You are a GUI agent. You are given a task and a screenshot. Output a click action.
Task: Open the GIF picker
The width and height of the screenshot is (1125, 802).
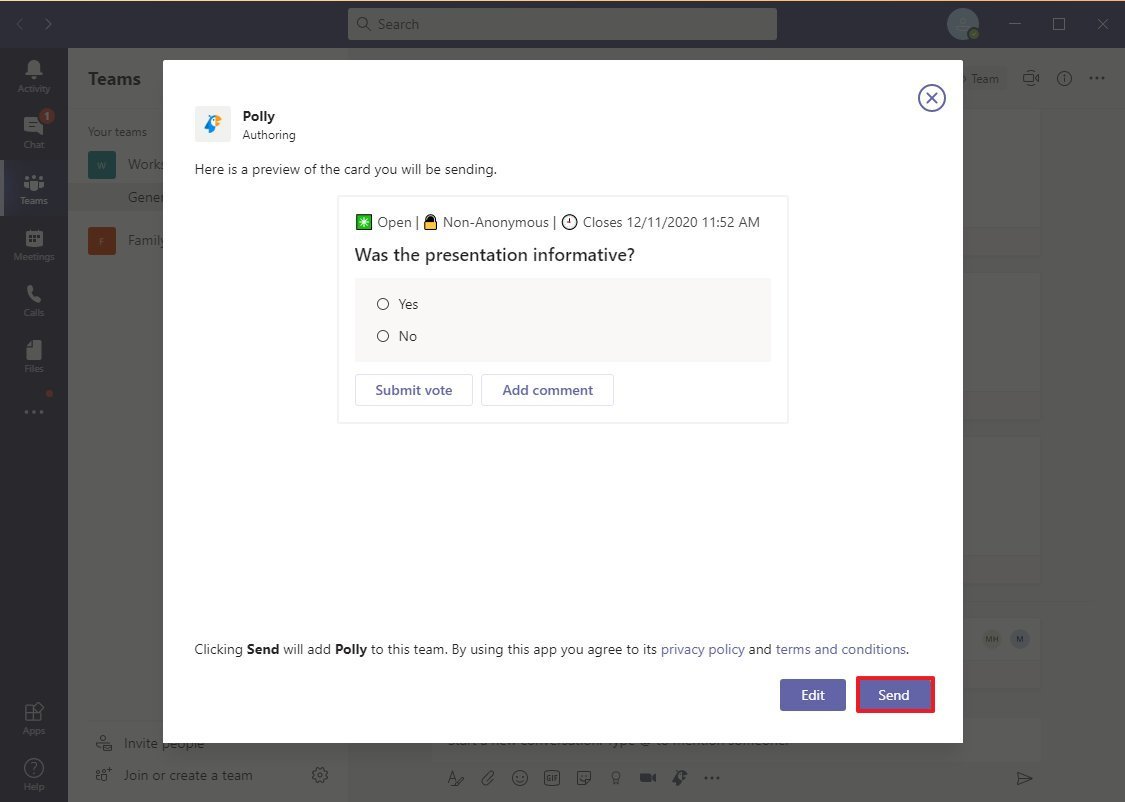point(552,778)
